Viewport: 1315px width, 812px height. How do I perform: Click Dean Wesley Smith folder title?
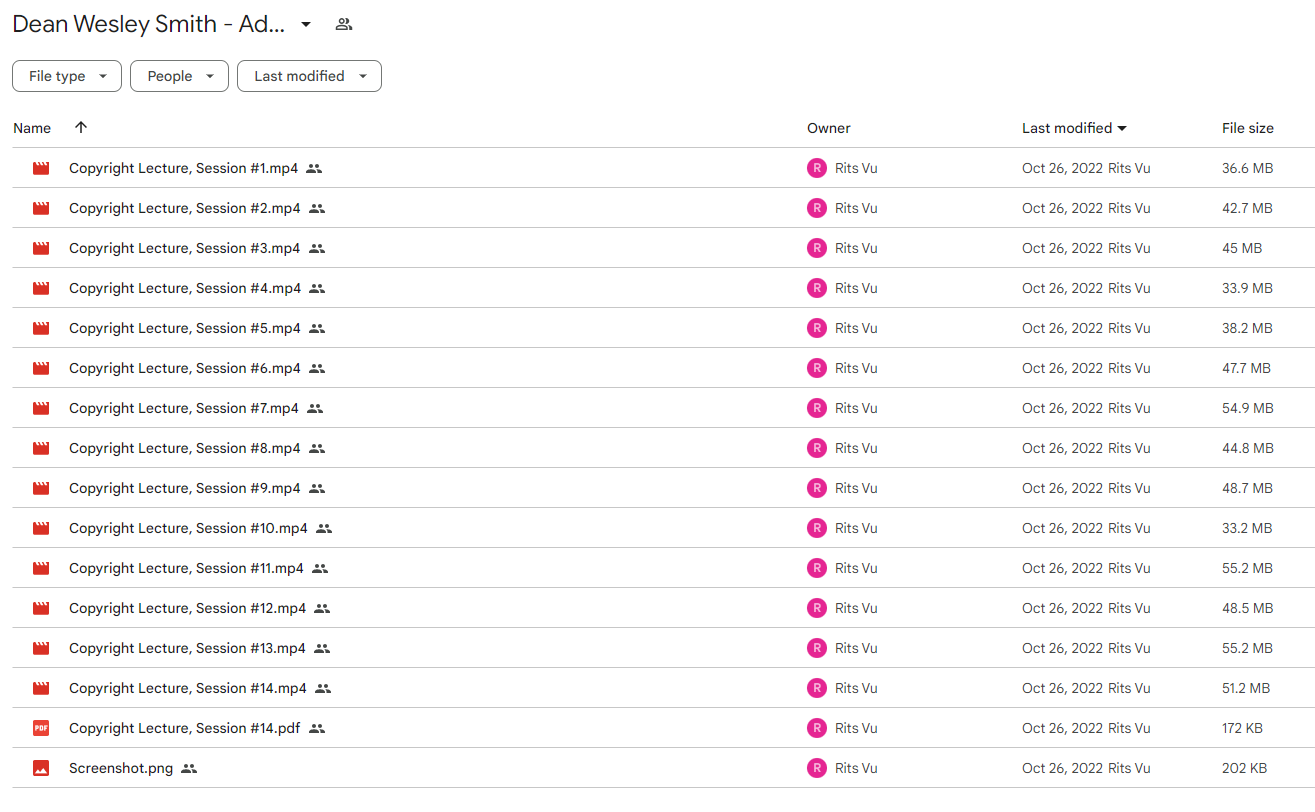149,25
